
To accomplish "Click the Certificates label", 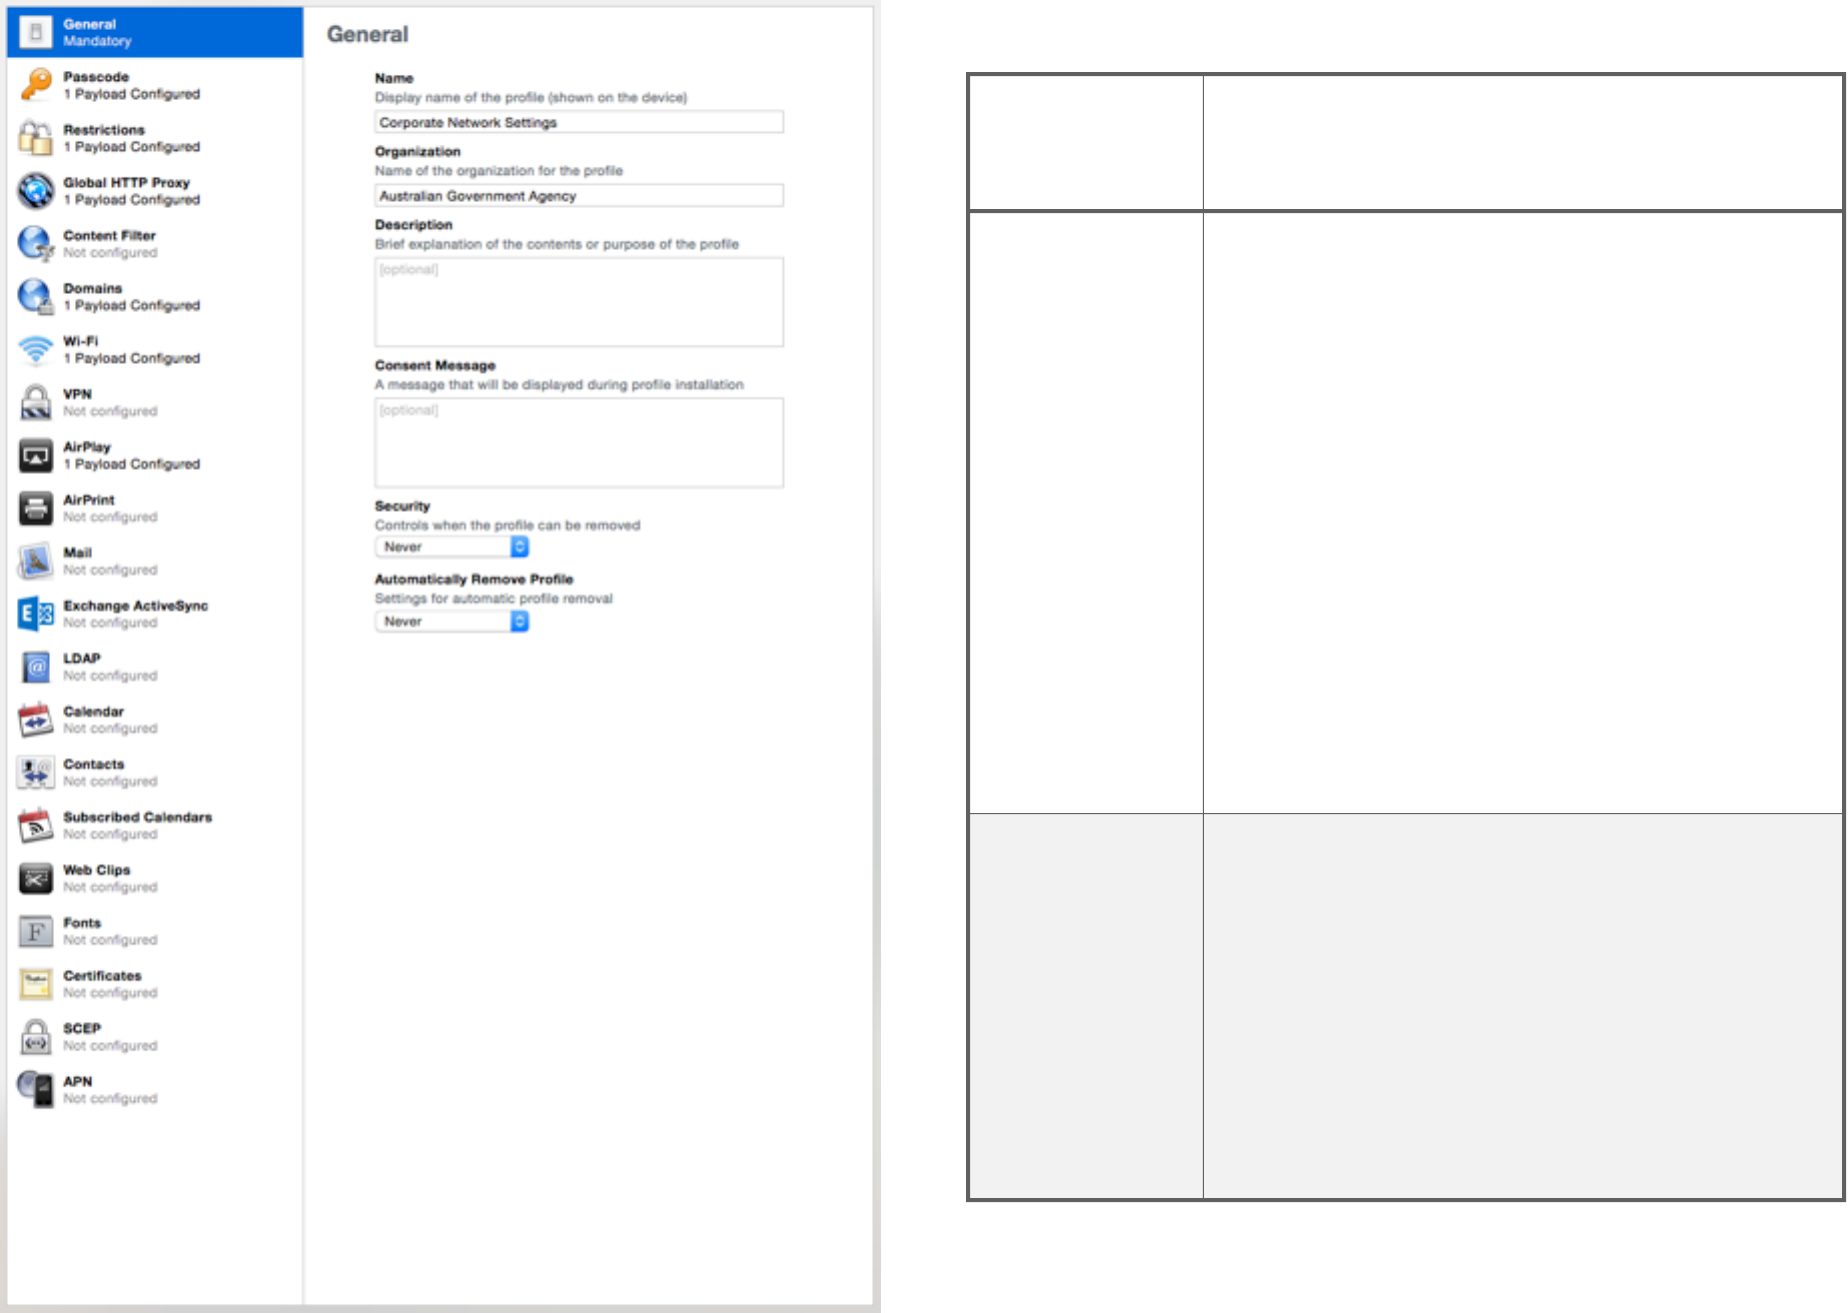I will pyautogui.click(x=103, y=976).
